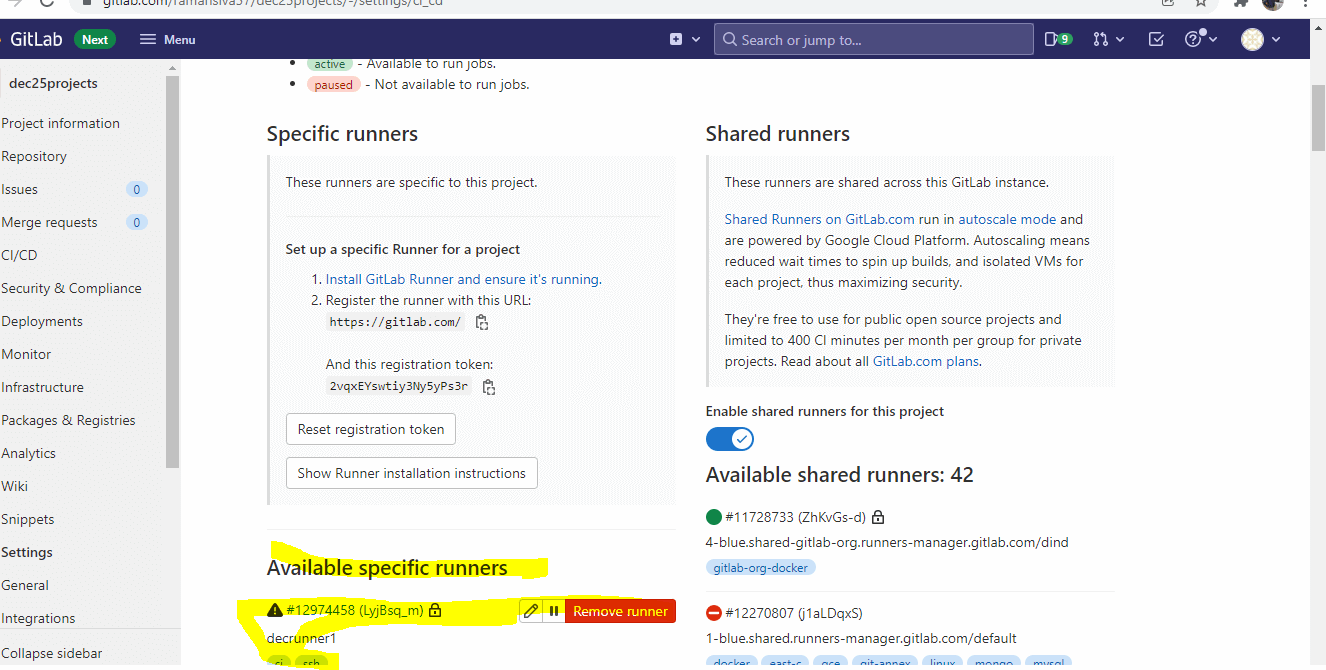
Task: Open Analytics in sidebar
Action: point(29,453)
